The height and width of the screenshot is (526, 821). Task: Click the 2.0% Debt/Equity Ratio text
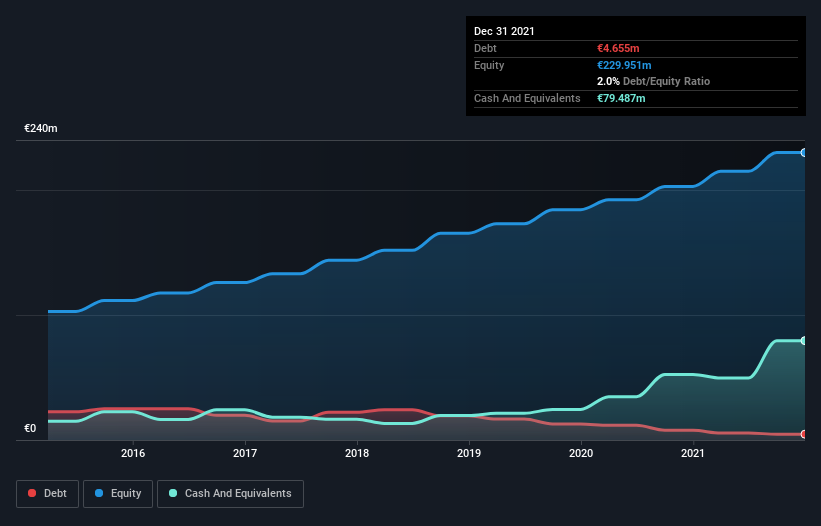point(653,82)
